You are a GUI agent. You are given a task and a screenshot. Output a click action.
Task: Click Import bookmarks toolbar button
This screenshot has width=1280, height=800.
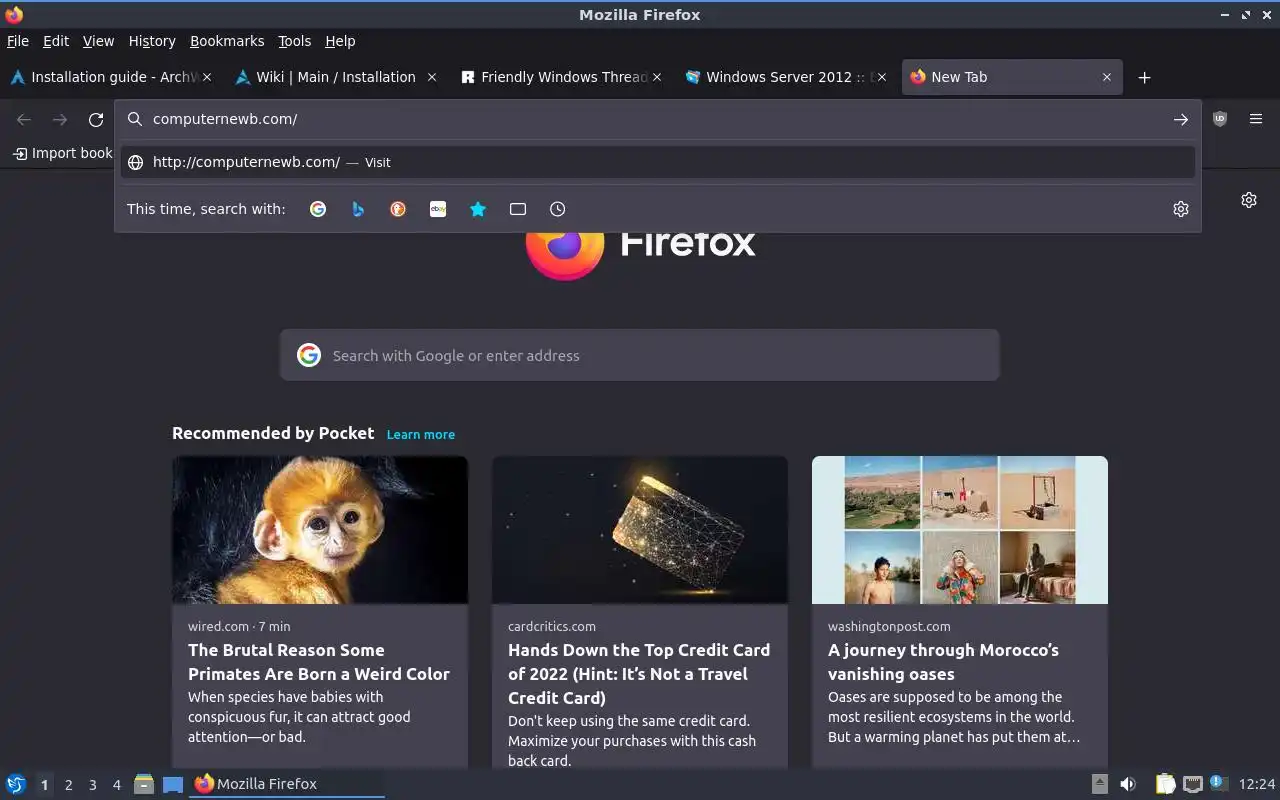tap(62, 153)
